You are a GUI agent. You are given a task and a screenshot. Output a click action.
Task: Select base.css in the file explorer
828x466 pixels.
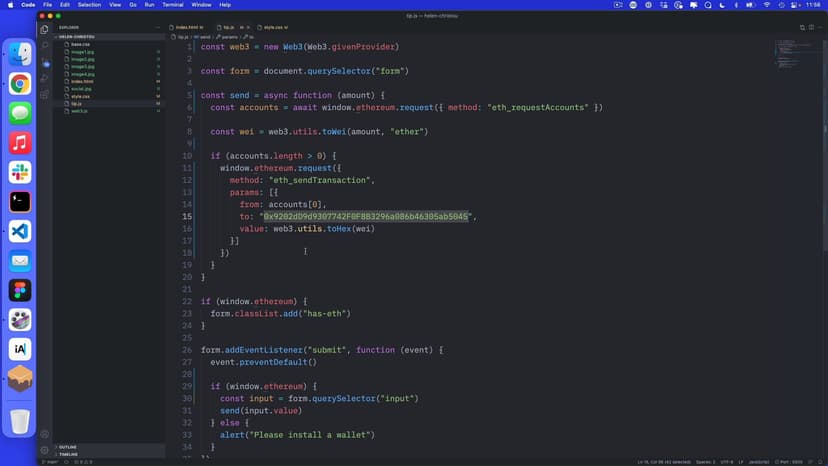click(x=80, y=44)
